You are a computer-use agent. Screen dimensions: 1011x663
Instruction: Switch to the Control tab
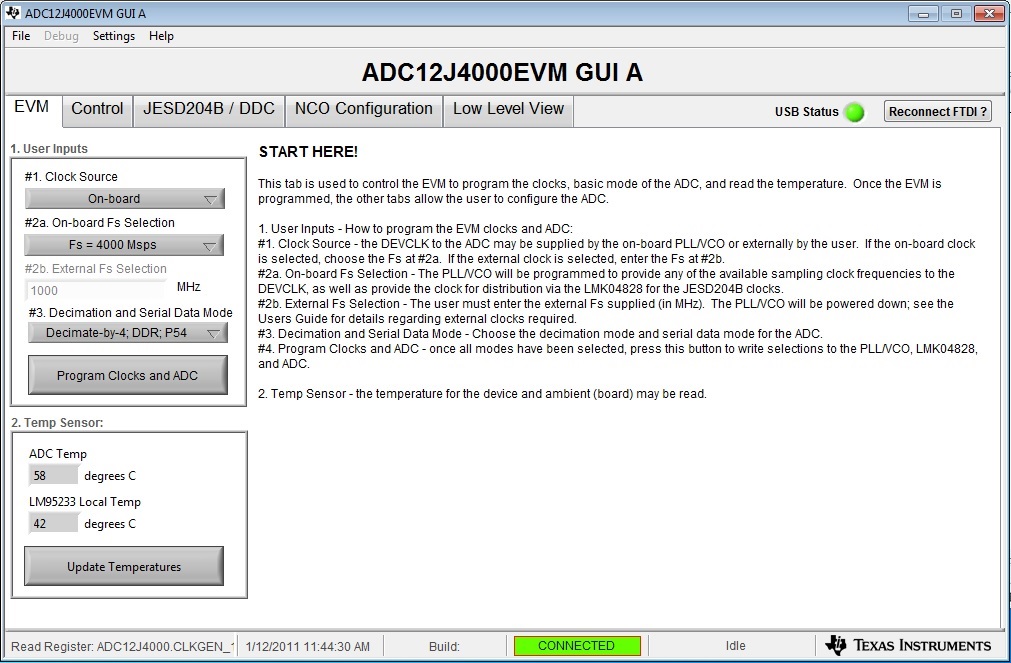pyautogui.click(x=97, y=109)
